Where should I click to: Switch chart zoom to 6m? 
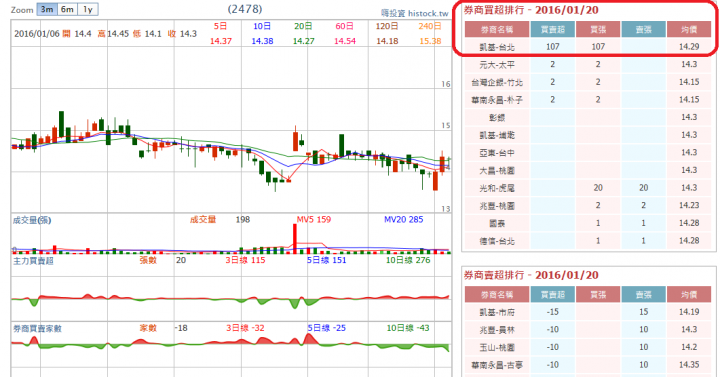tap(67, 9)
